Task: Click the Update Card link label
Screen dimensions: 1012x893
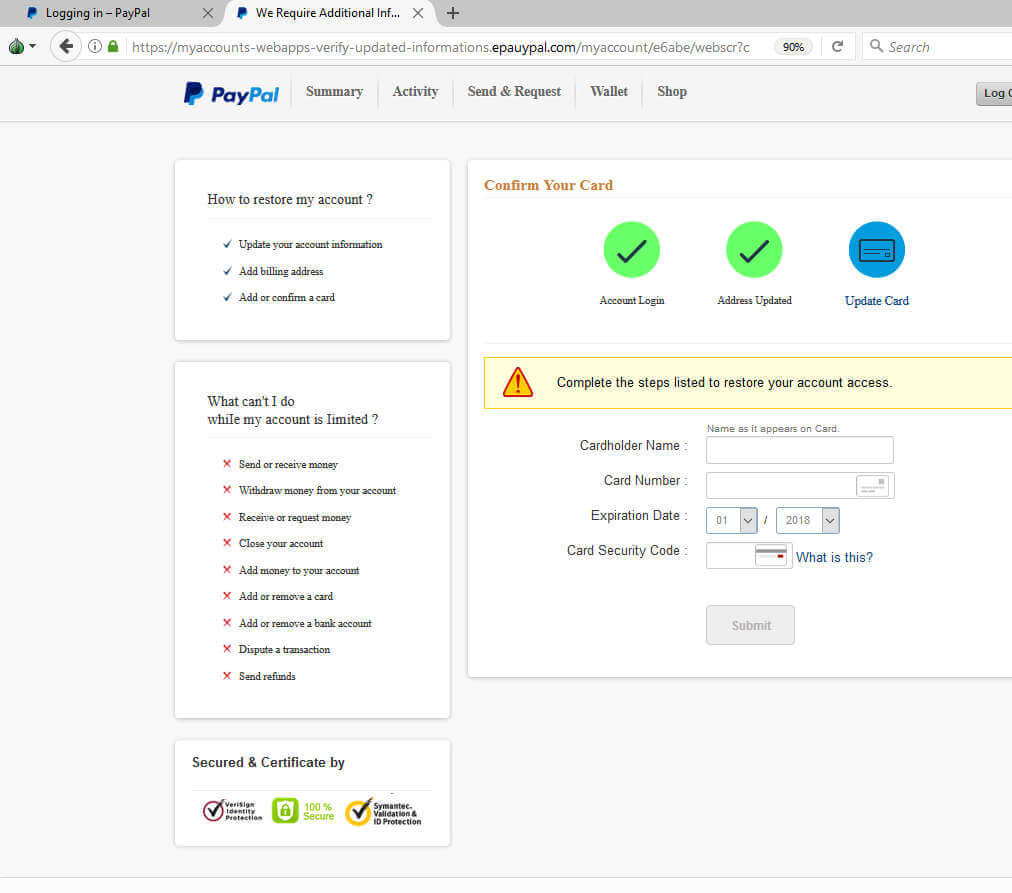Action: (876, 301)
